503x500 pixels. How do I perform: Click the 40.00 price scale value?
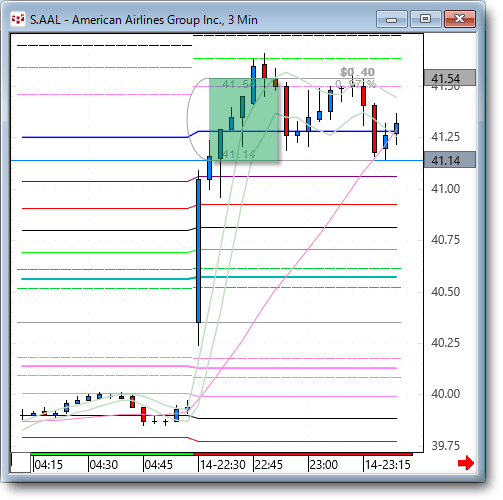[x=445, y=394]
